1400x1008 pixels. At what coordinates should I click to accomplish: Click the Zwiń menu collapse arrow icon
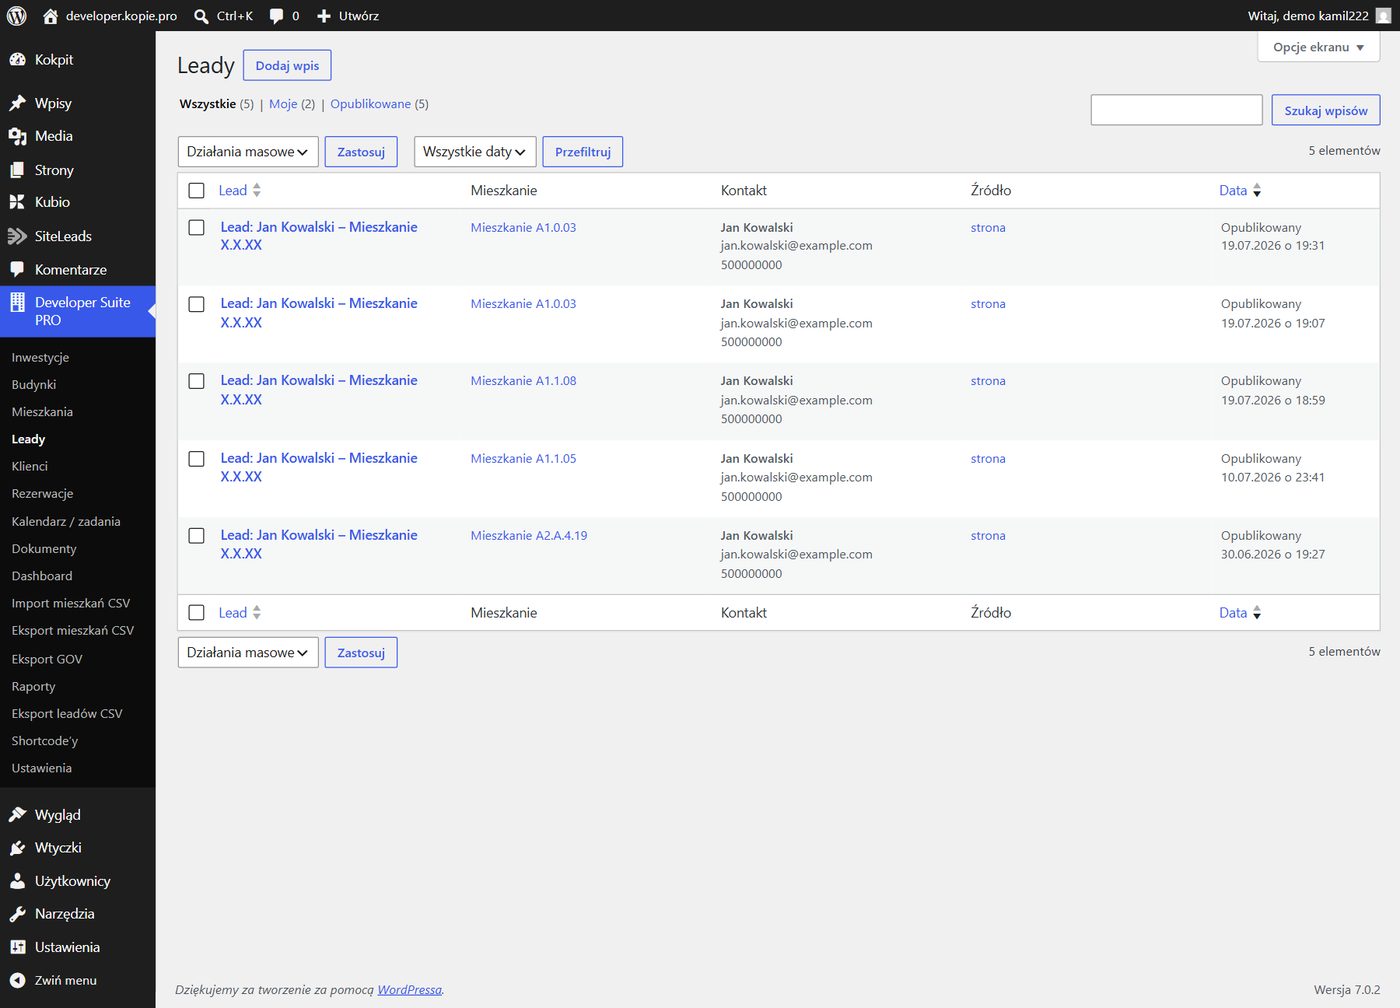click(x=17, y=980)
